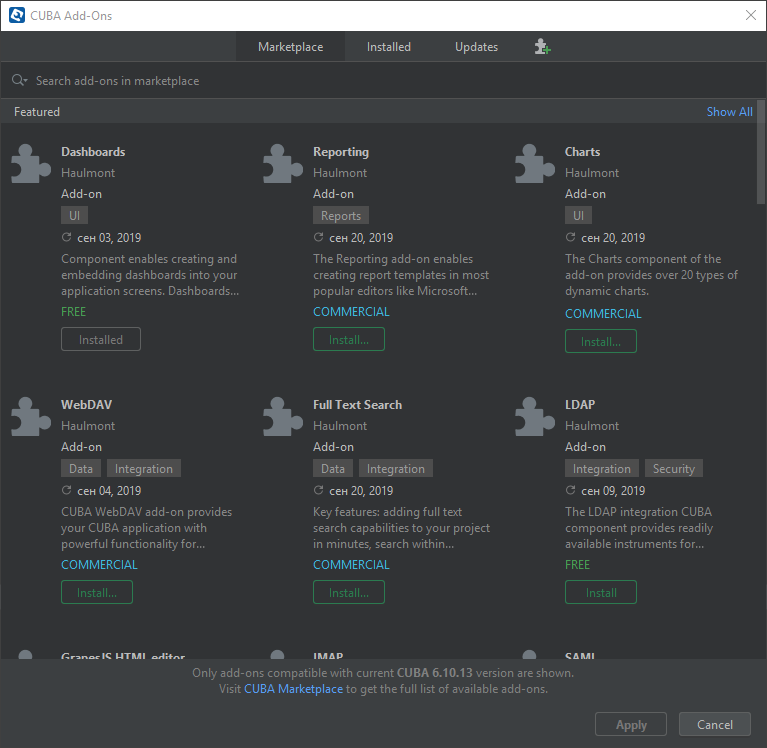Click refresh icon beside Dashboards date
This screenshot has height=748, width=767.
point(67,237)
